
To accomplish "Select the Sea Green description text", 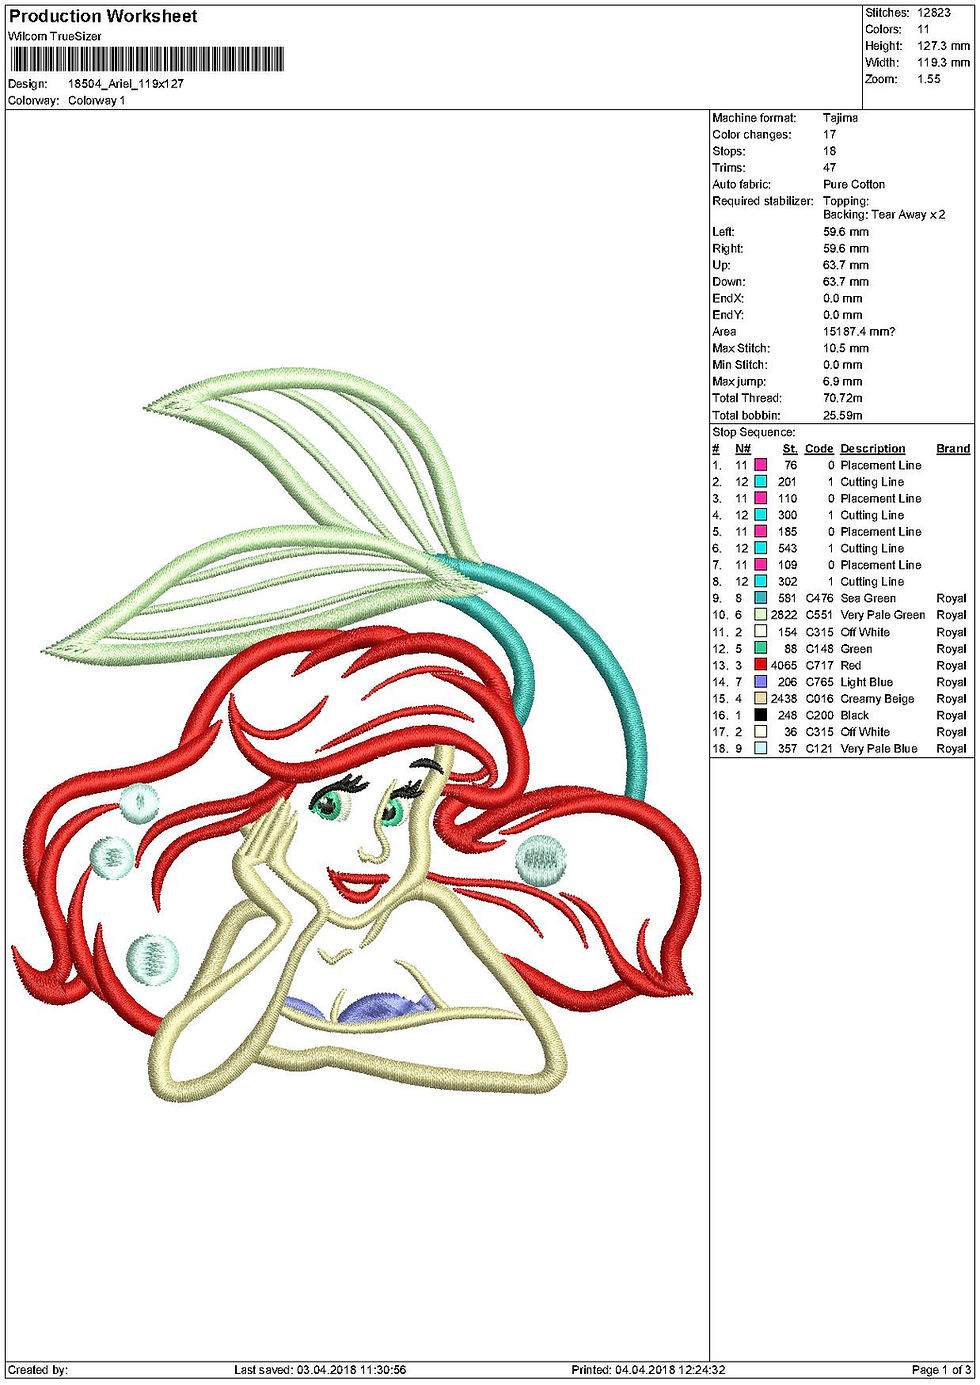I will [868, 599].
